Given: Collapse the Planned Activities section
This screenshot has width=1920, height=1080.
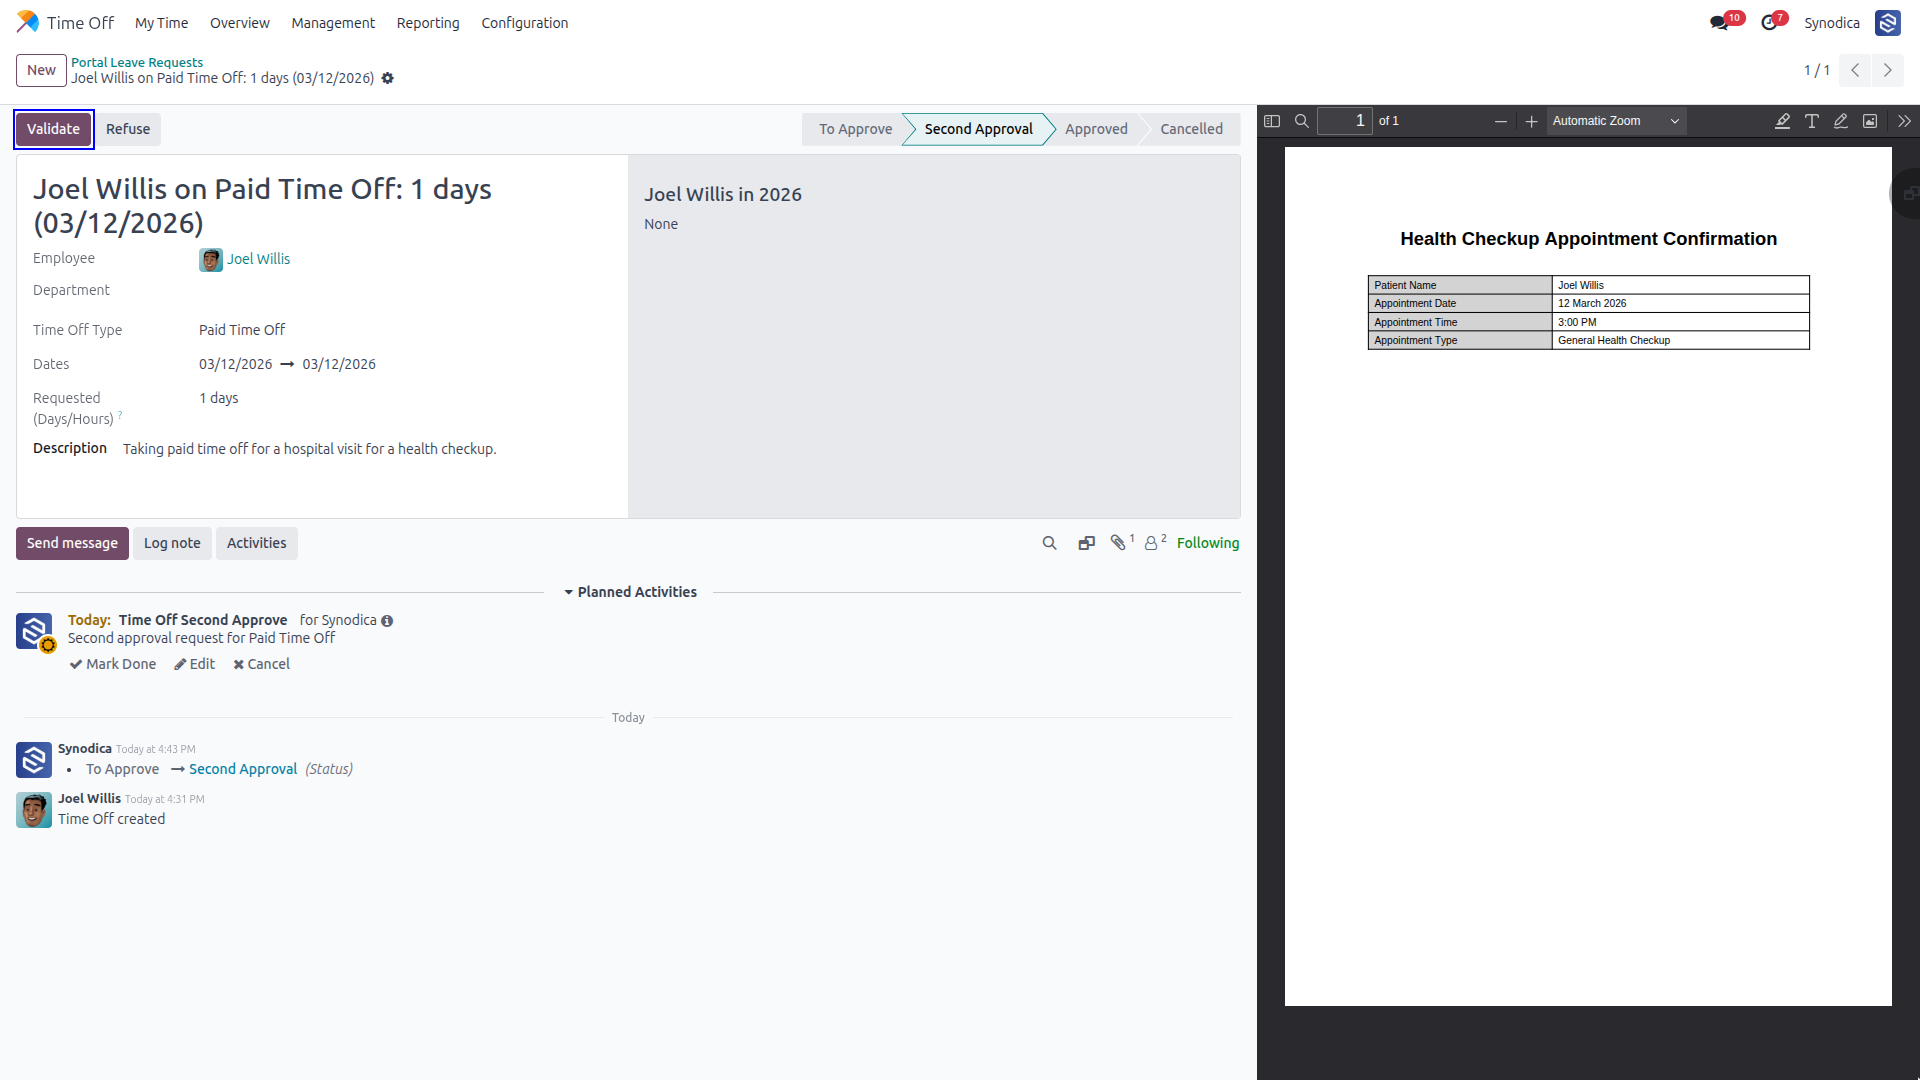Looking at the screenshot, I should [631, 592].
